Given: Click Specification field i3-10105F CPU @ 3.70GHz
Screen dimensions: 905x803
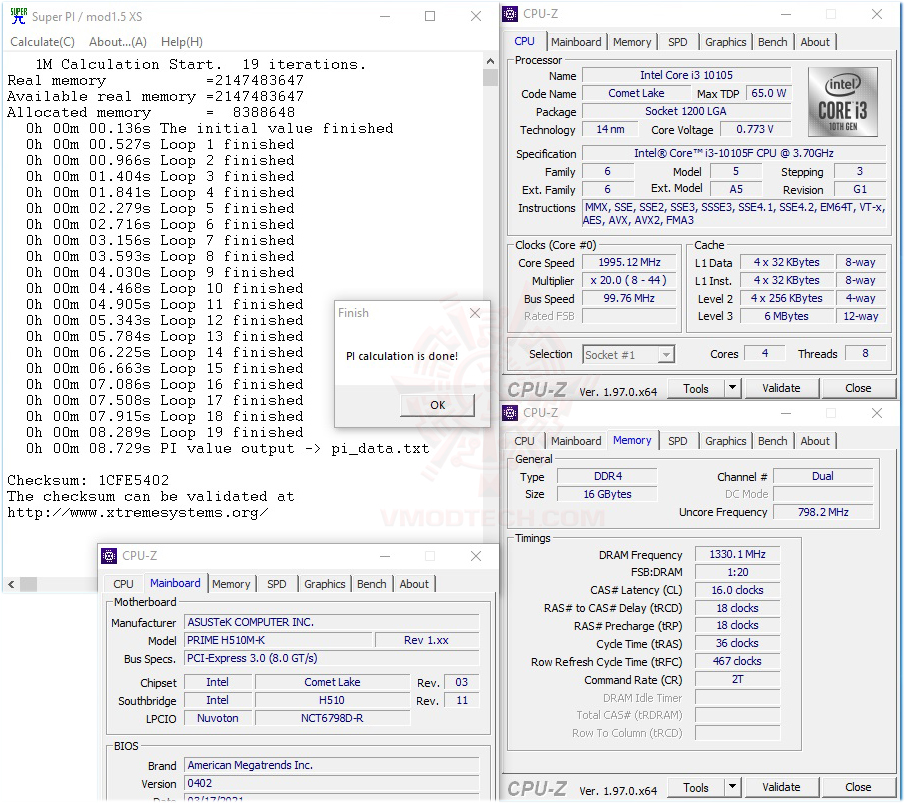Looking at the screenshot, I should pyautogui.click(x=734, y=153).
